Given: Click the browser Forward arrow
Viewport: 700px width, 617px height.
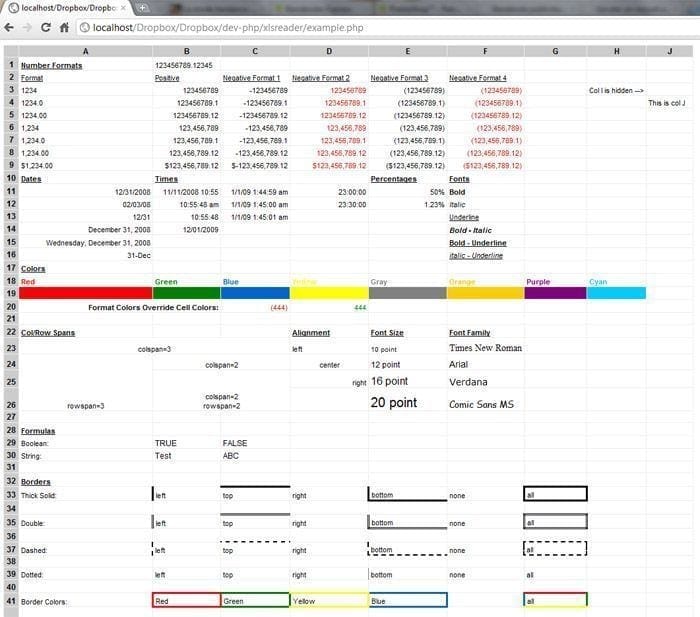Looking at the screenshot, I should [x=27, y=28].
